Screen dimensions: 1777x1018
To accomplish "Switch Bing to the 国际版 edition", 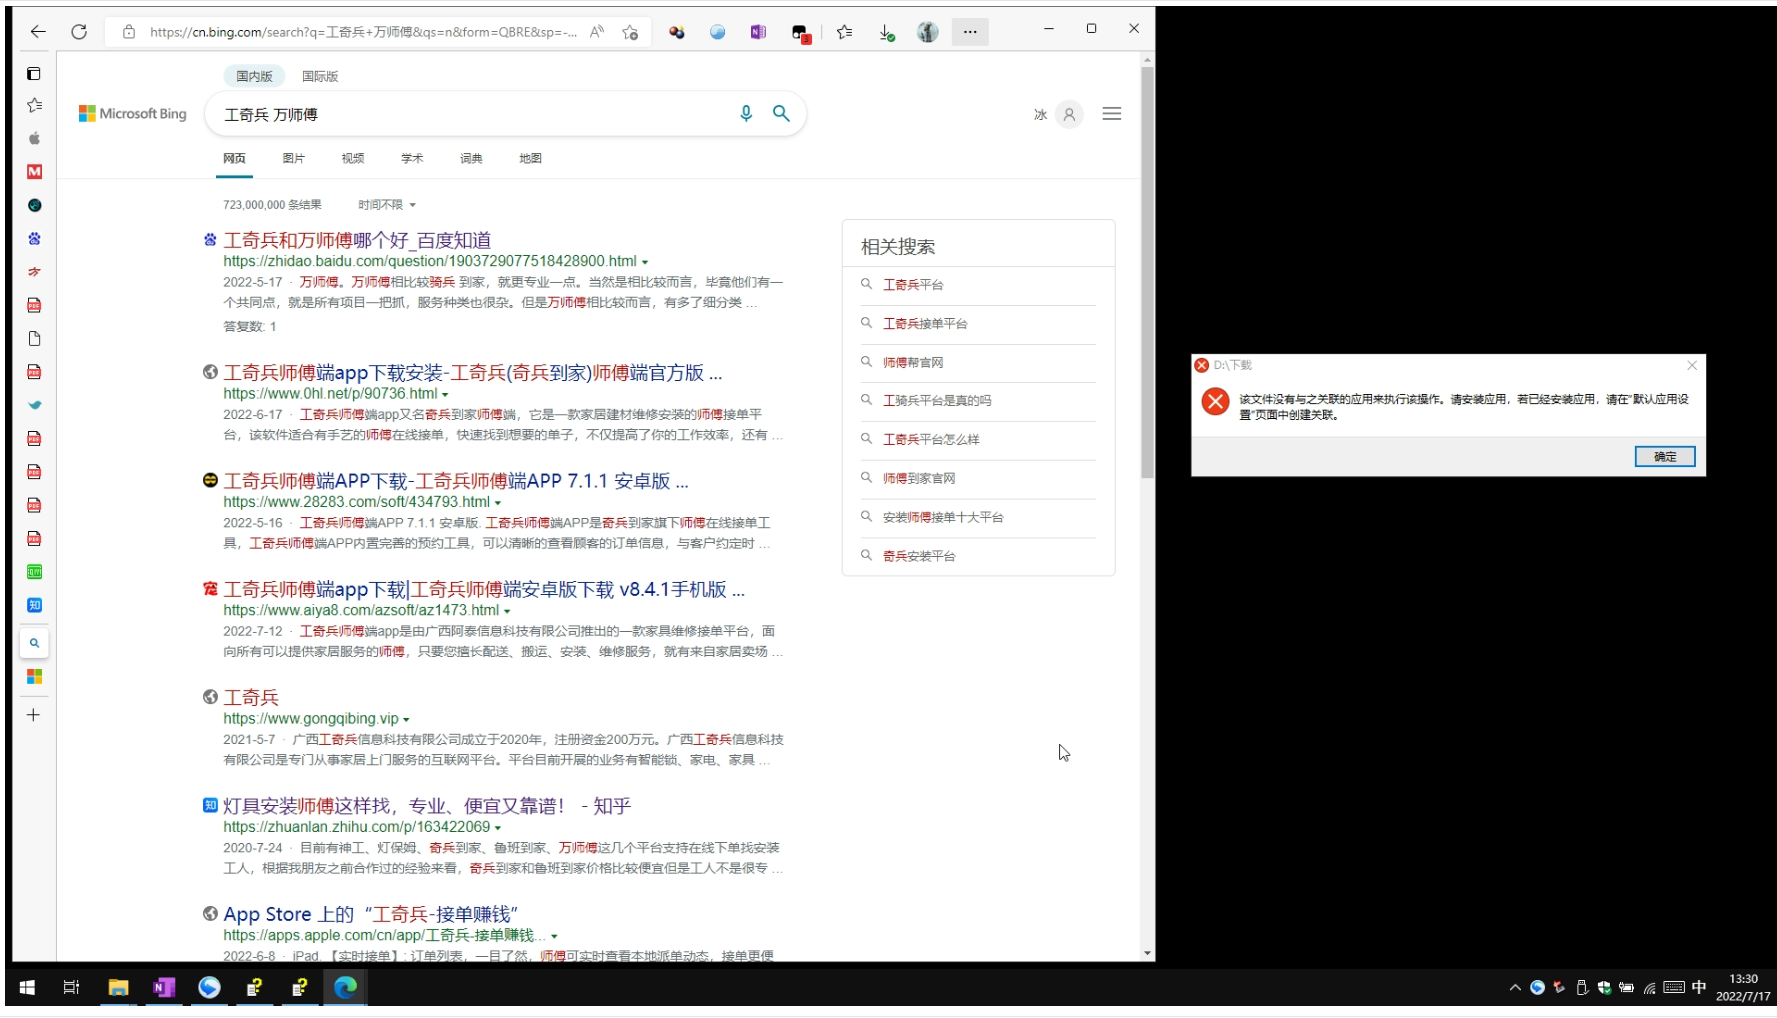I will (x=320, y=76).
